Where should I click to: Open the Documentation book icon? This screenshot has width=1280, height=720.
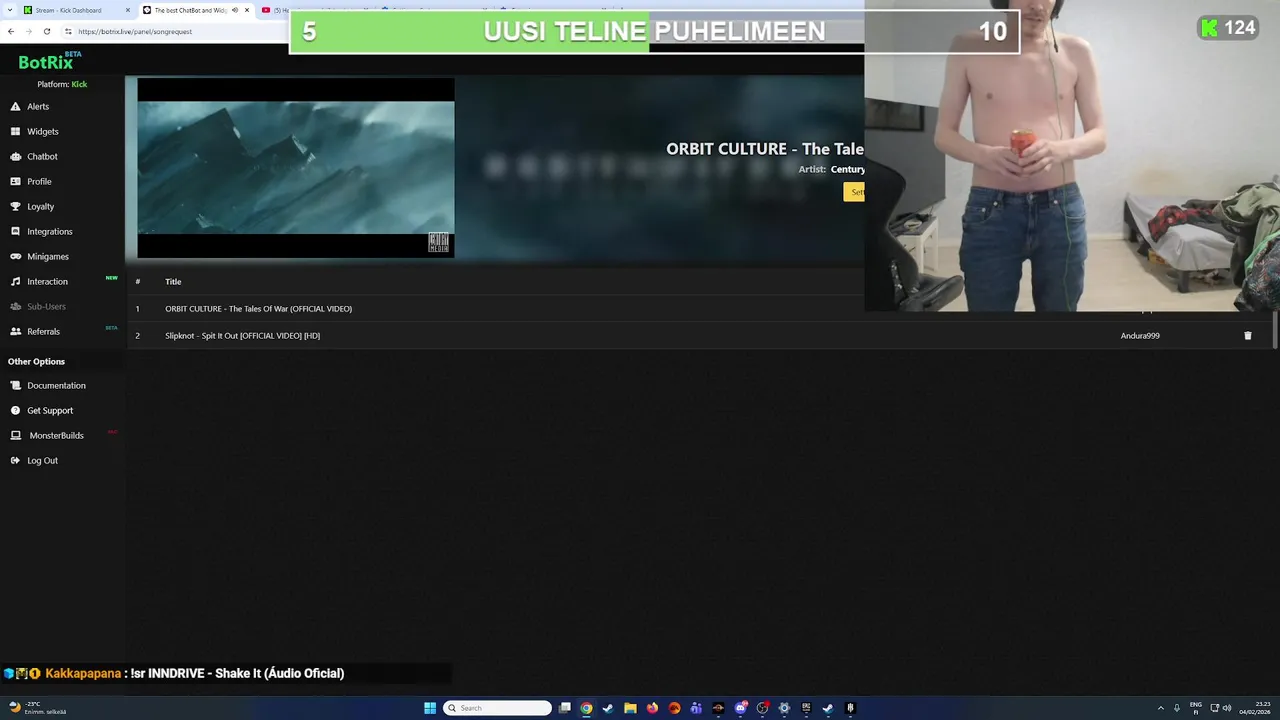coord(16,385)
